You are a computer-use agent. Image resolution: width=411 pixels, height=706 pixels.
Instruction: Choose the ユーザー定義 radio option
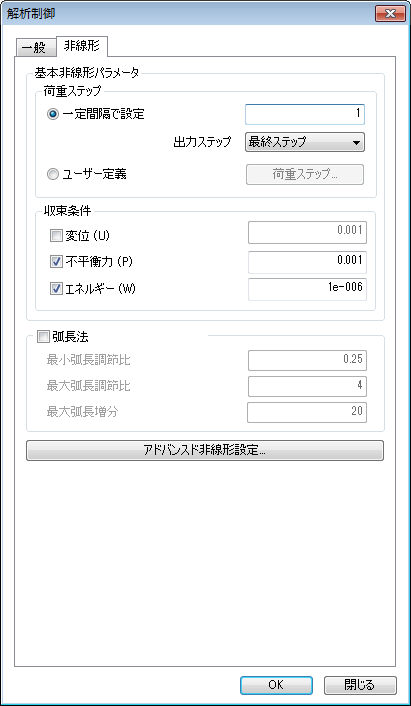(53, 175)
